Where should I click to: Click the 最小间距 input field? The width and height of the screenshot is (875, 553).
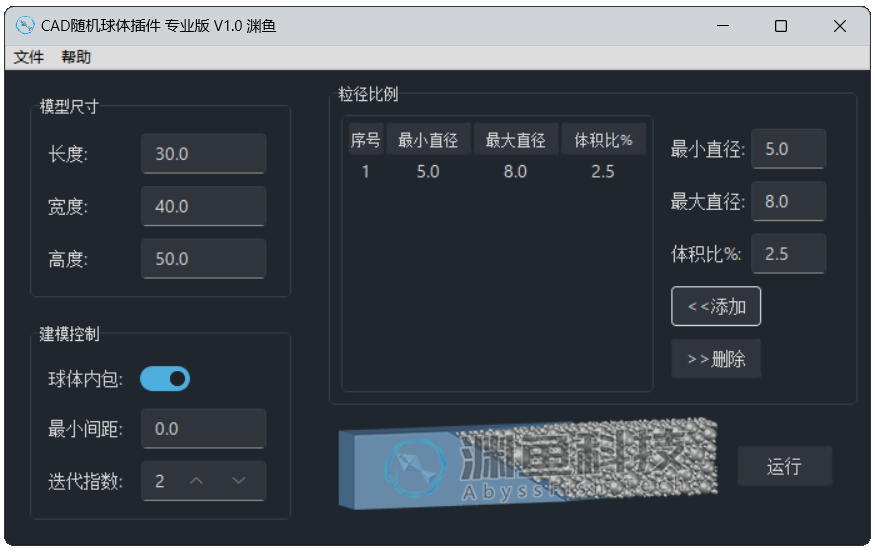click(x=204, y=429)
